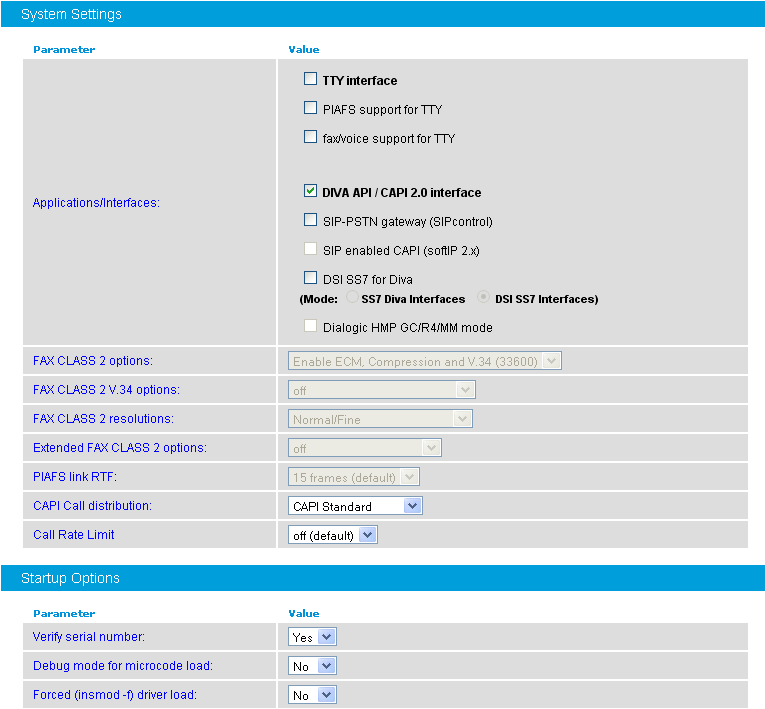Screen dimensions: 765x709
Task: Select SS7 Diva Interfaces radio button
Action: 351,298
